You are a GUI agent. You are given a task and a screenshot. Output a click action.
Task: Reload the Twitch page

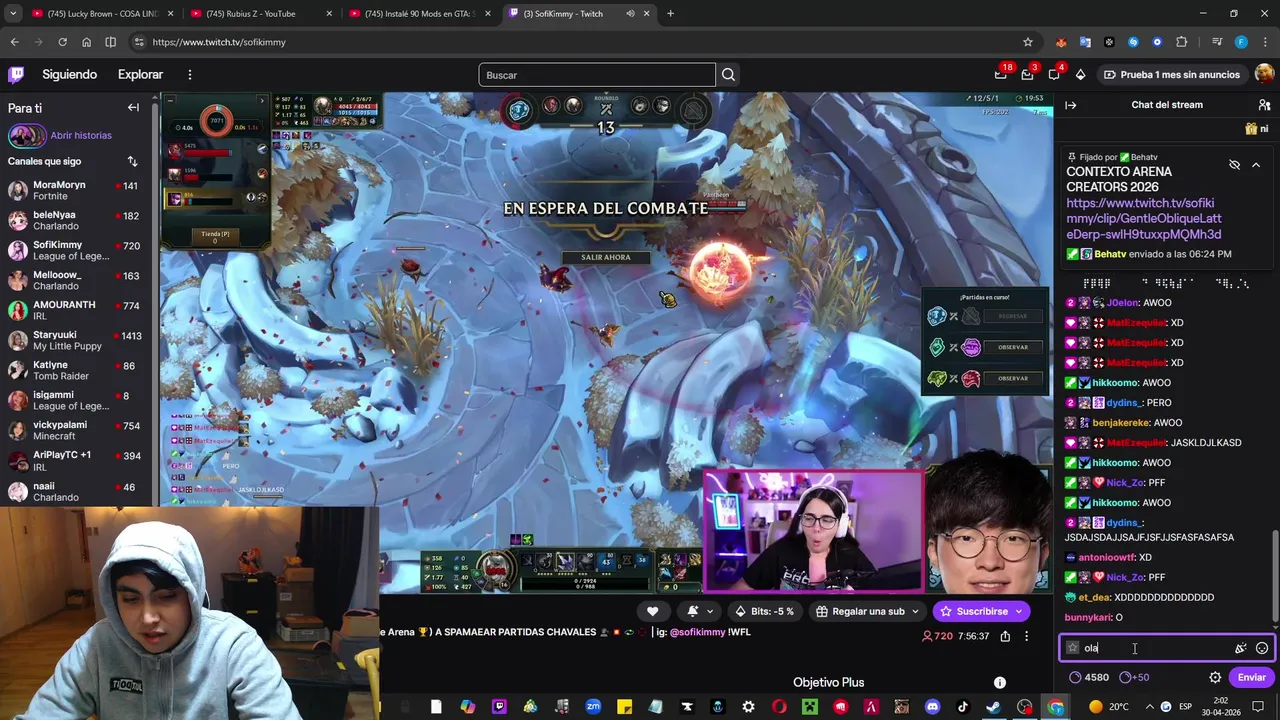pos(62,42)
